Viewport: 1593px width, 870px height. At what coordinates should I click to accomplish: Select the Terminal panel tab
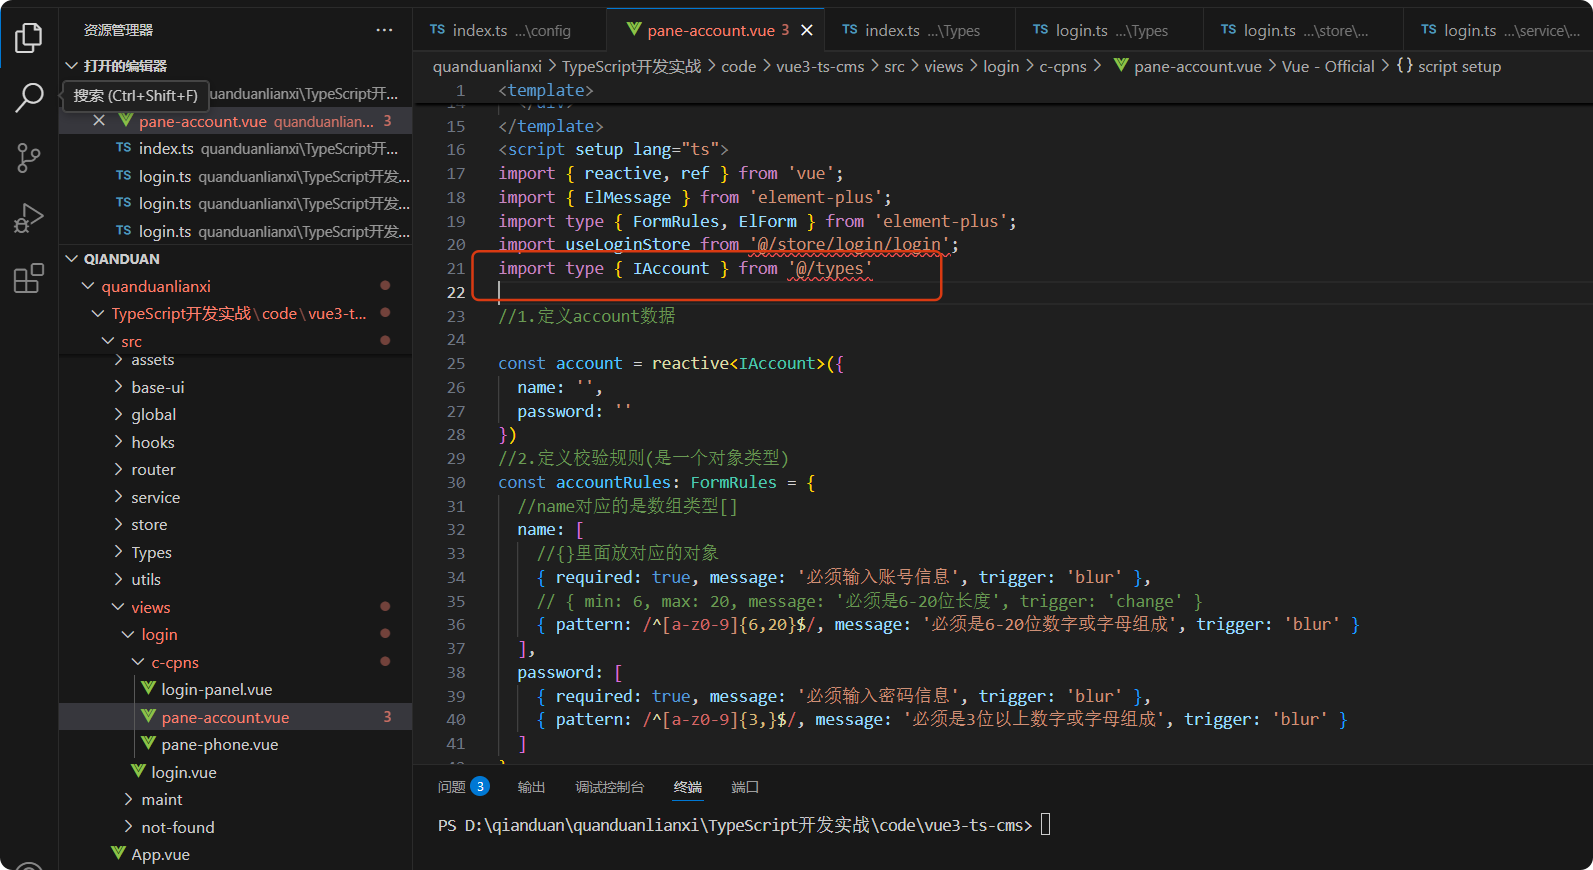(x=688, y=787)
